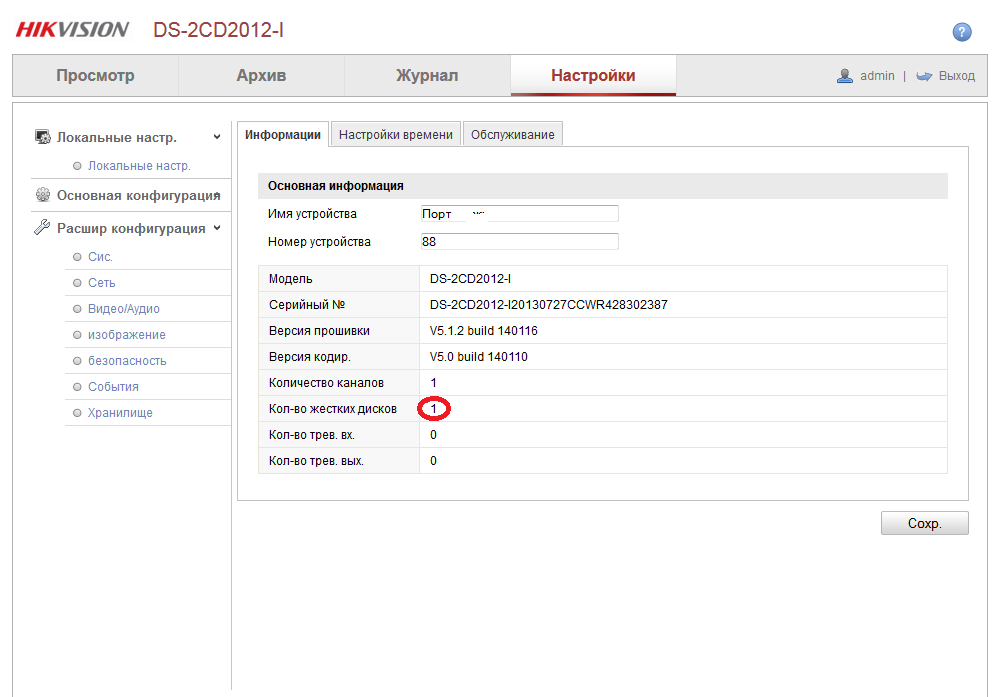Click the Hikvision logo
This screenshot has width=992, height=697.
pos(72,30)
